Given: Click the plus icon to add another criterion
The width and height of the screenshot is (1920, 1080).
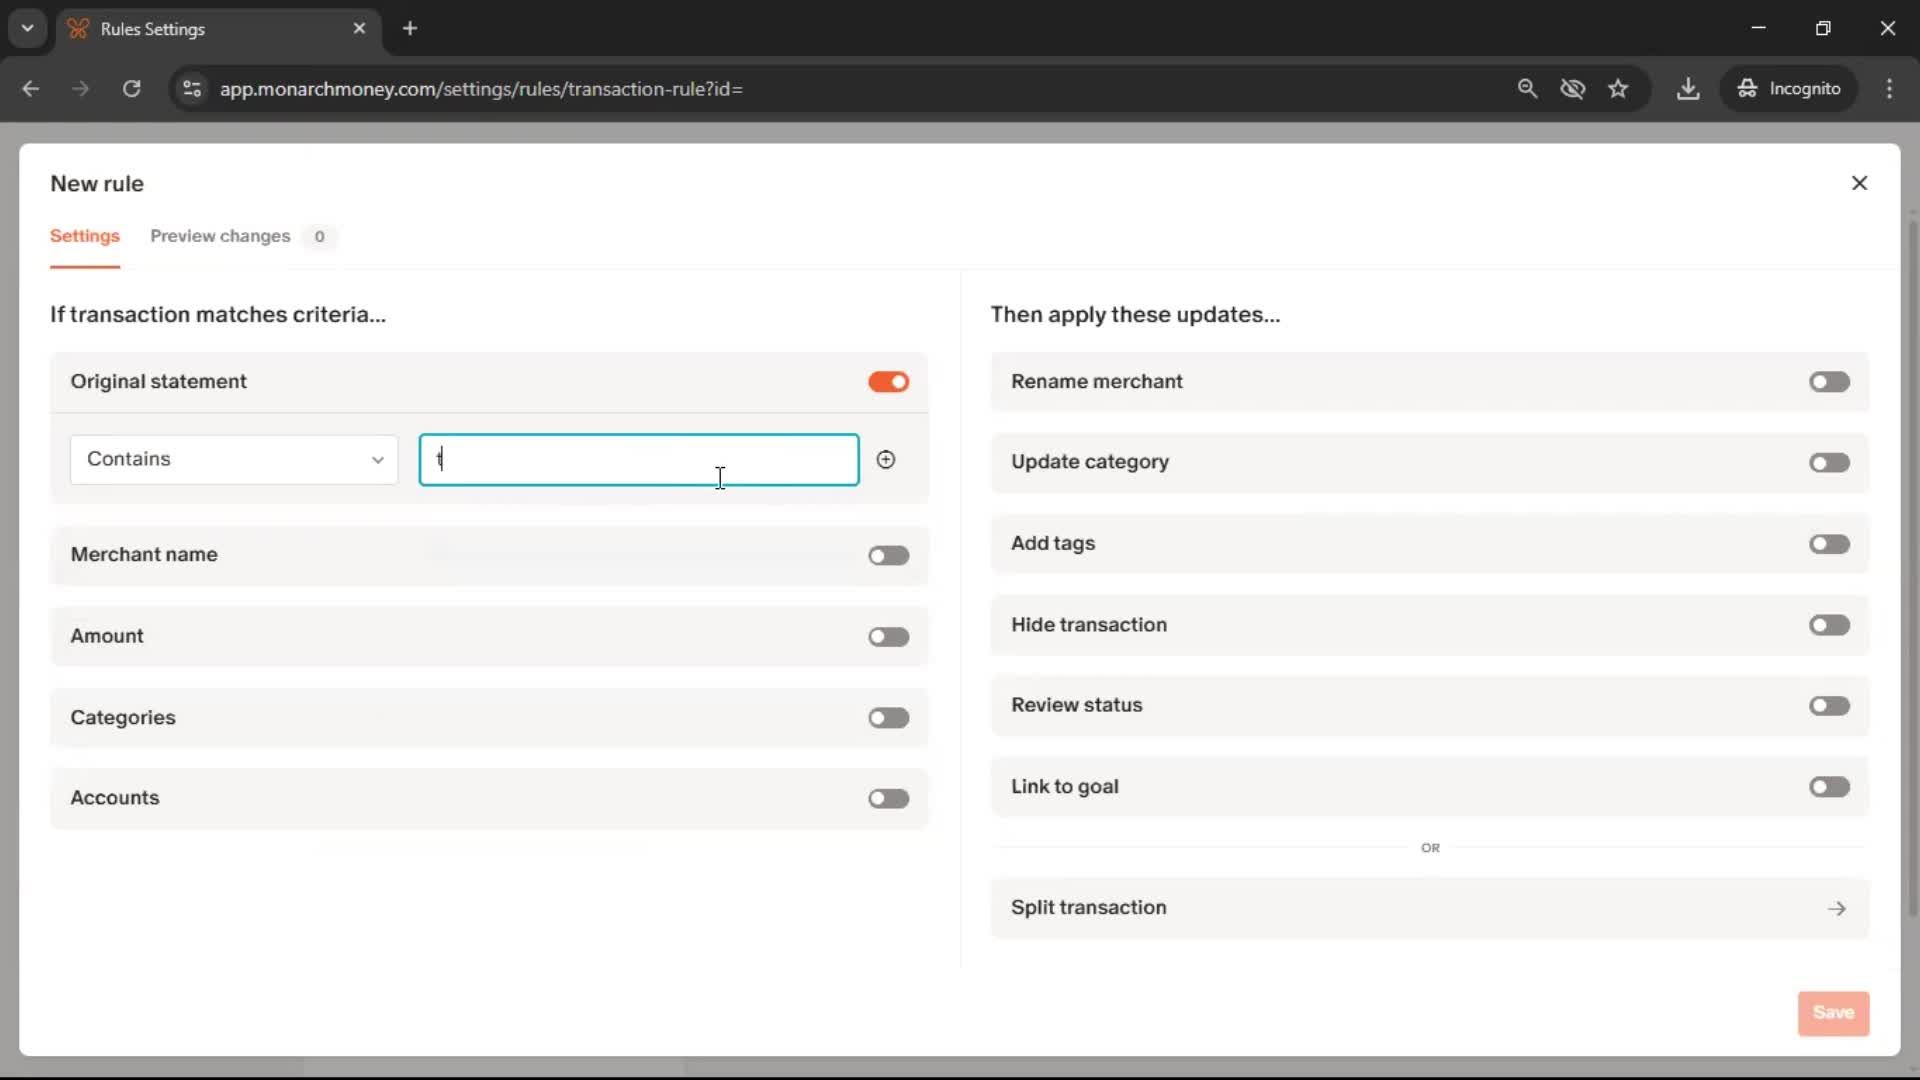Looking at the screenshot, I should [x=885, y=459].
